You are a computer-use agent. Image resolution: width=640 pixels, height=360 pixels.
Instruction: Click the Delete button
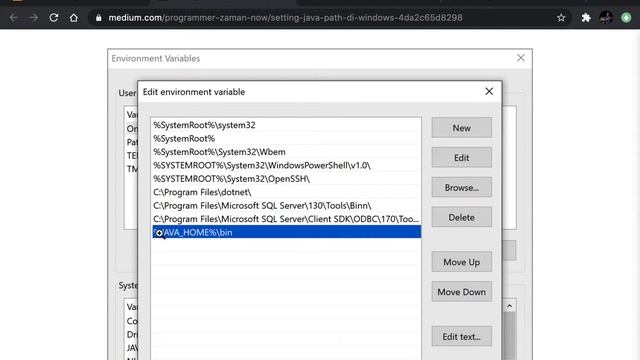pos(462,217)
